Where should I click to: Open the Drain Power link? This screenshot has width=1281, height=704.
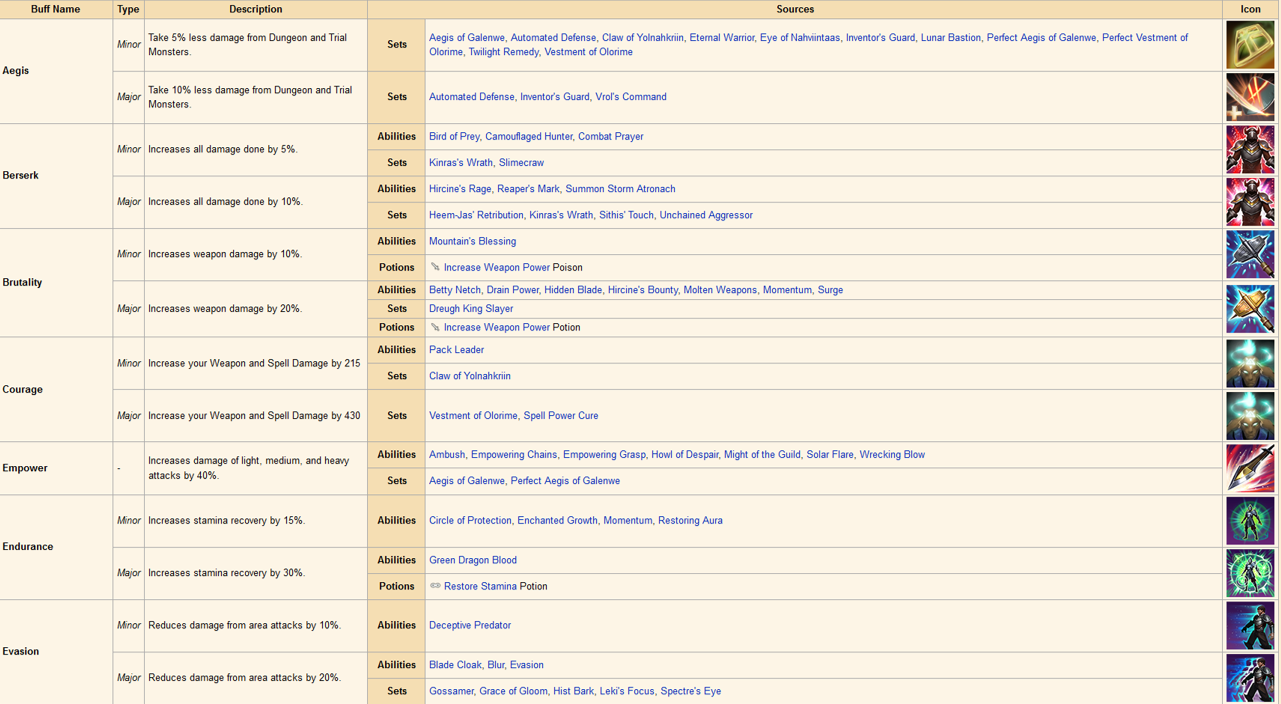pos(512,290)
